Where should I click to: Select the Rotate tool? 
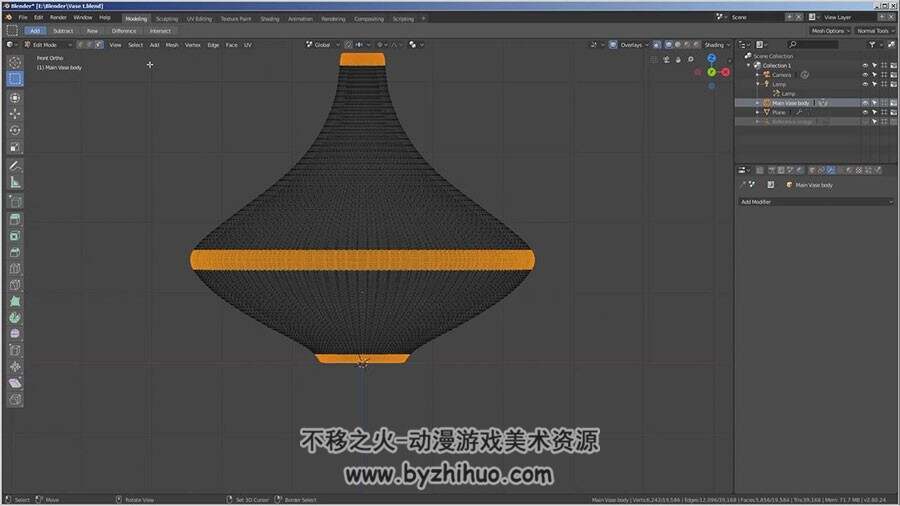[15, 131]
